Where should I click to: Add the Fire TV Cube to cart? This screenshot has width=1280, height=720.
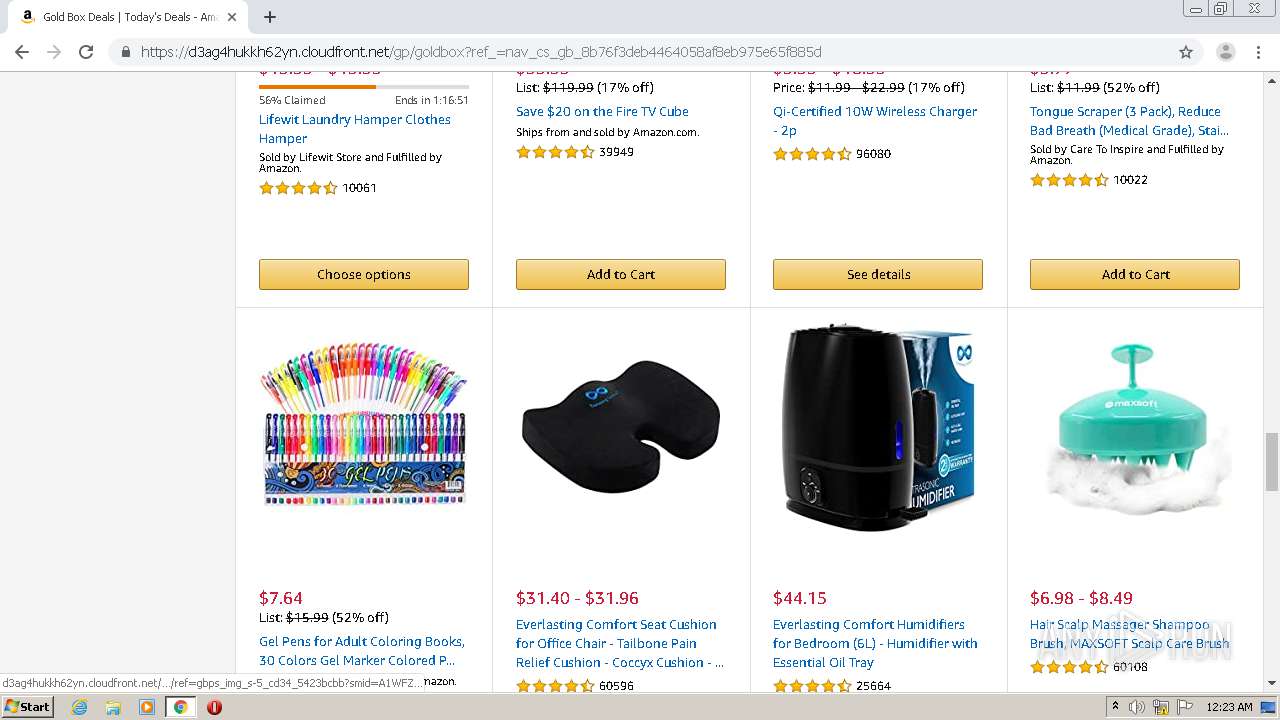pos(621,274)
